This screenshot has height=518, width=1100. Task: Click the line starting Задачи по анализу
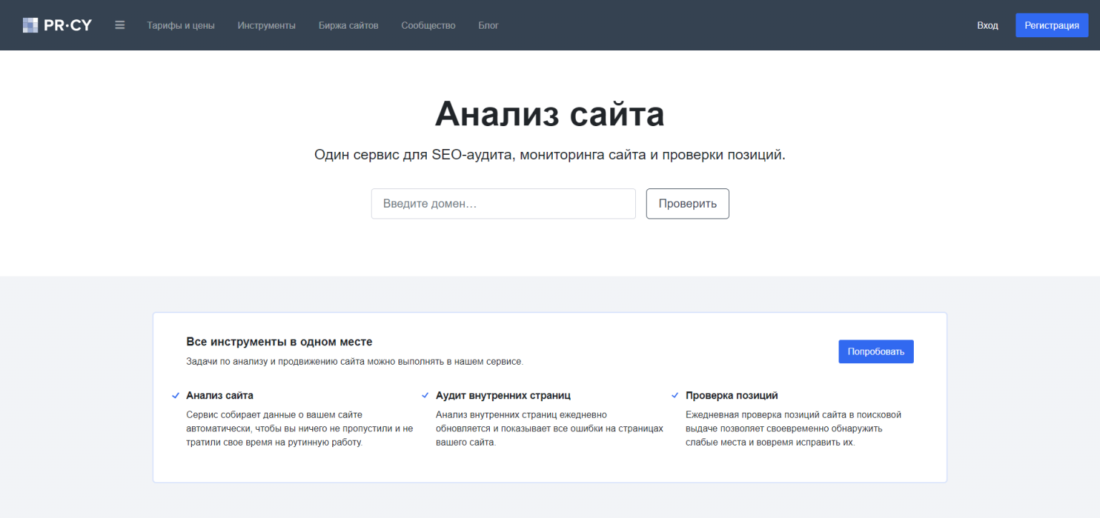point(354,362)
